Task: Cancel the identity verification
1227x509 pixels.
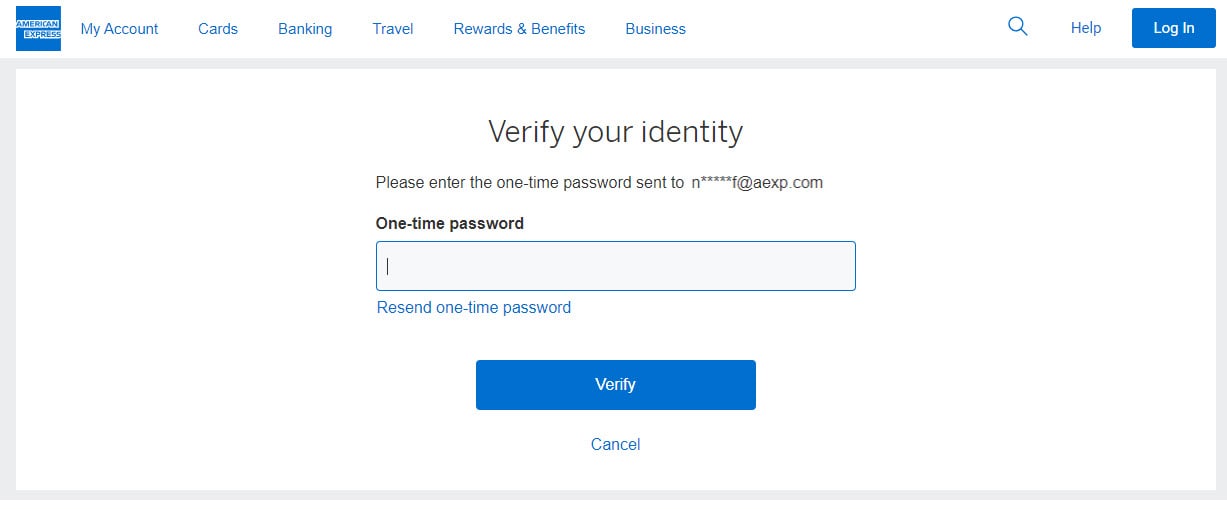Action: click(615, 444)
